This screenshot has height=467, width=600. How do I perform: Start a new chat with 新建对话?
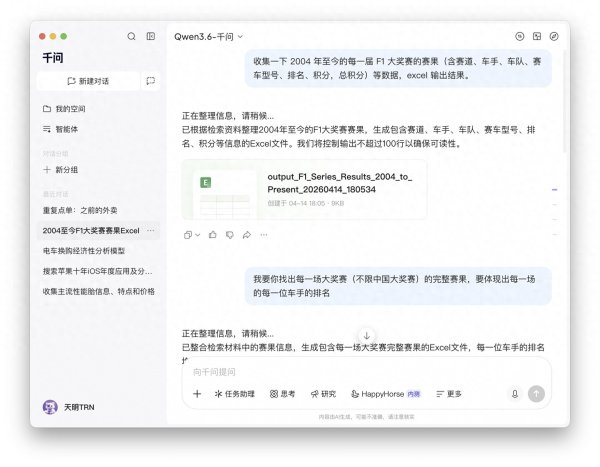[x=88, y=81]
